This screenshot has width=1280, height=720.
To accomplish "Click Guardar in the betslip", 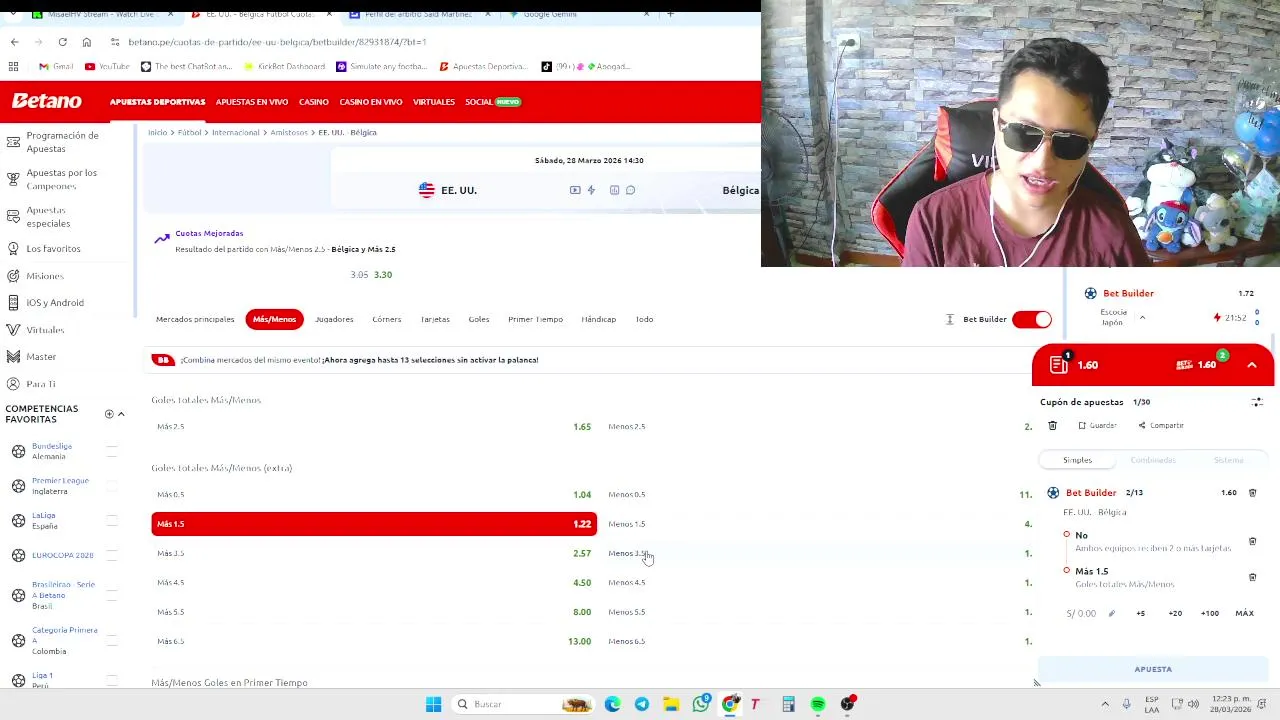I will point(1097,426).
